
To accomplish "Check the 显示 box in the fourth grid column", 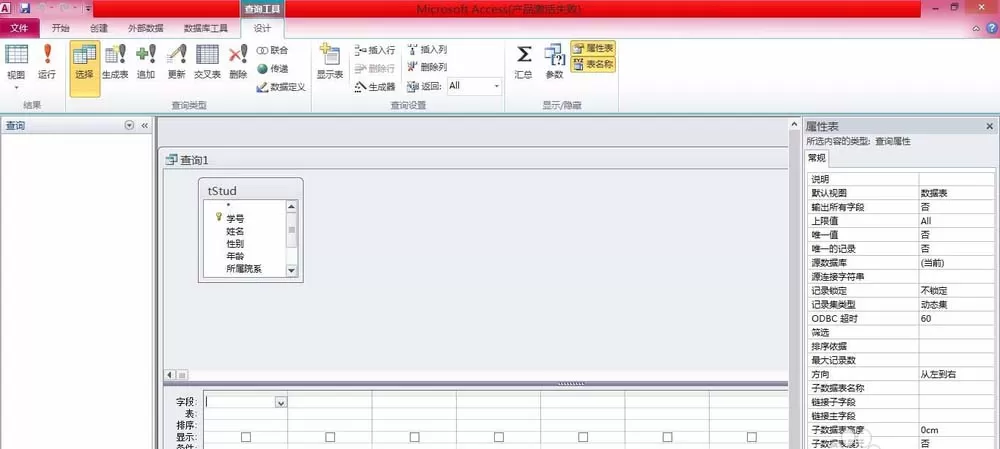I will pos(499,437).
